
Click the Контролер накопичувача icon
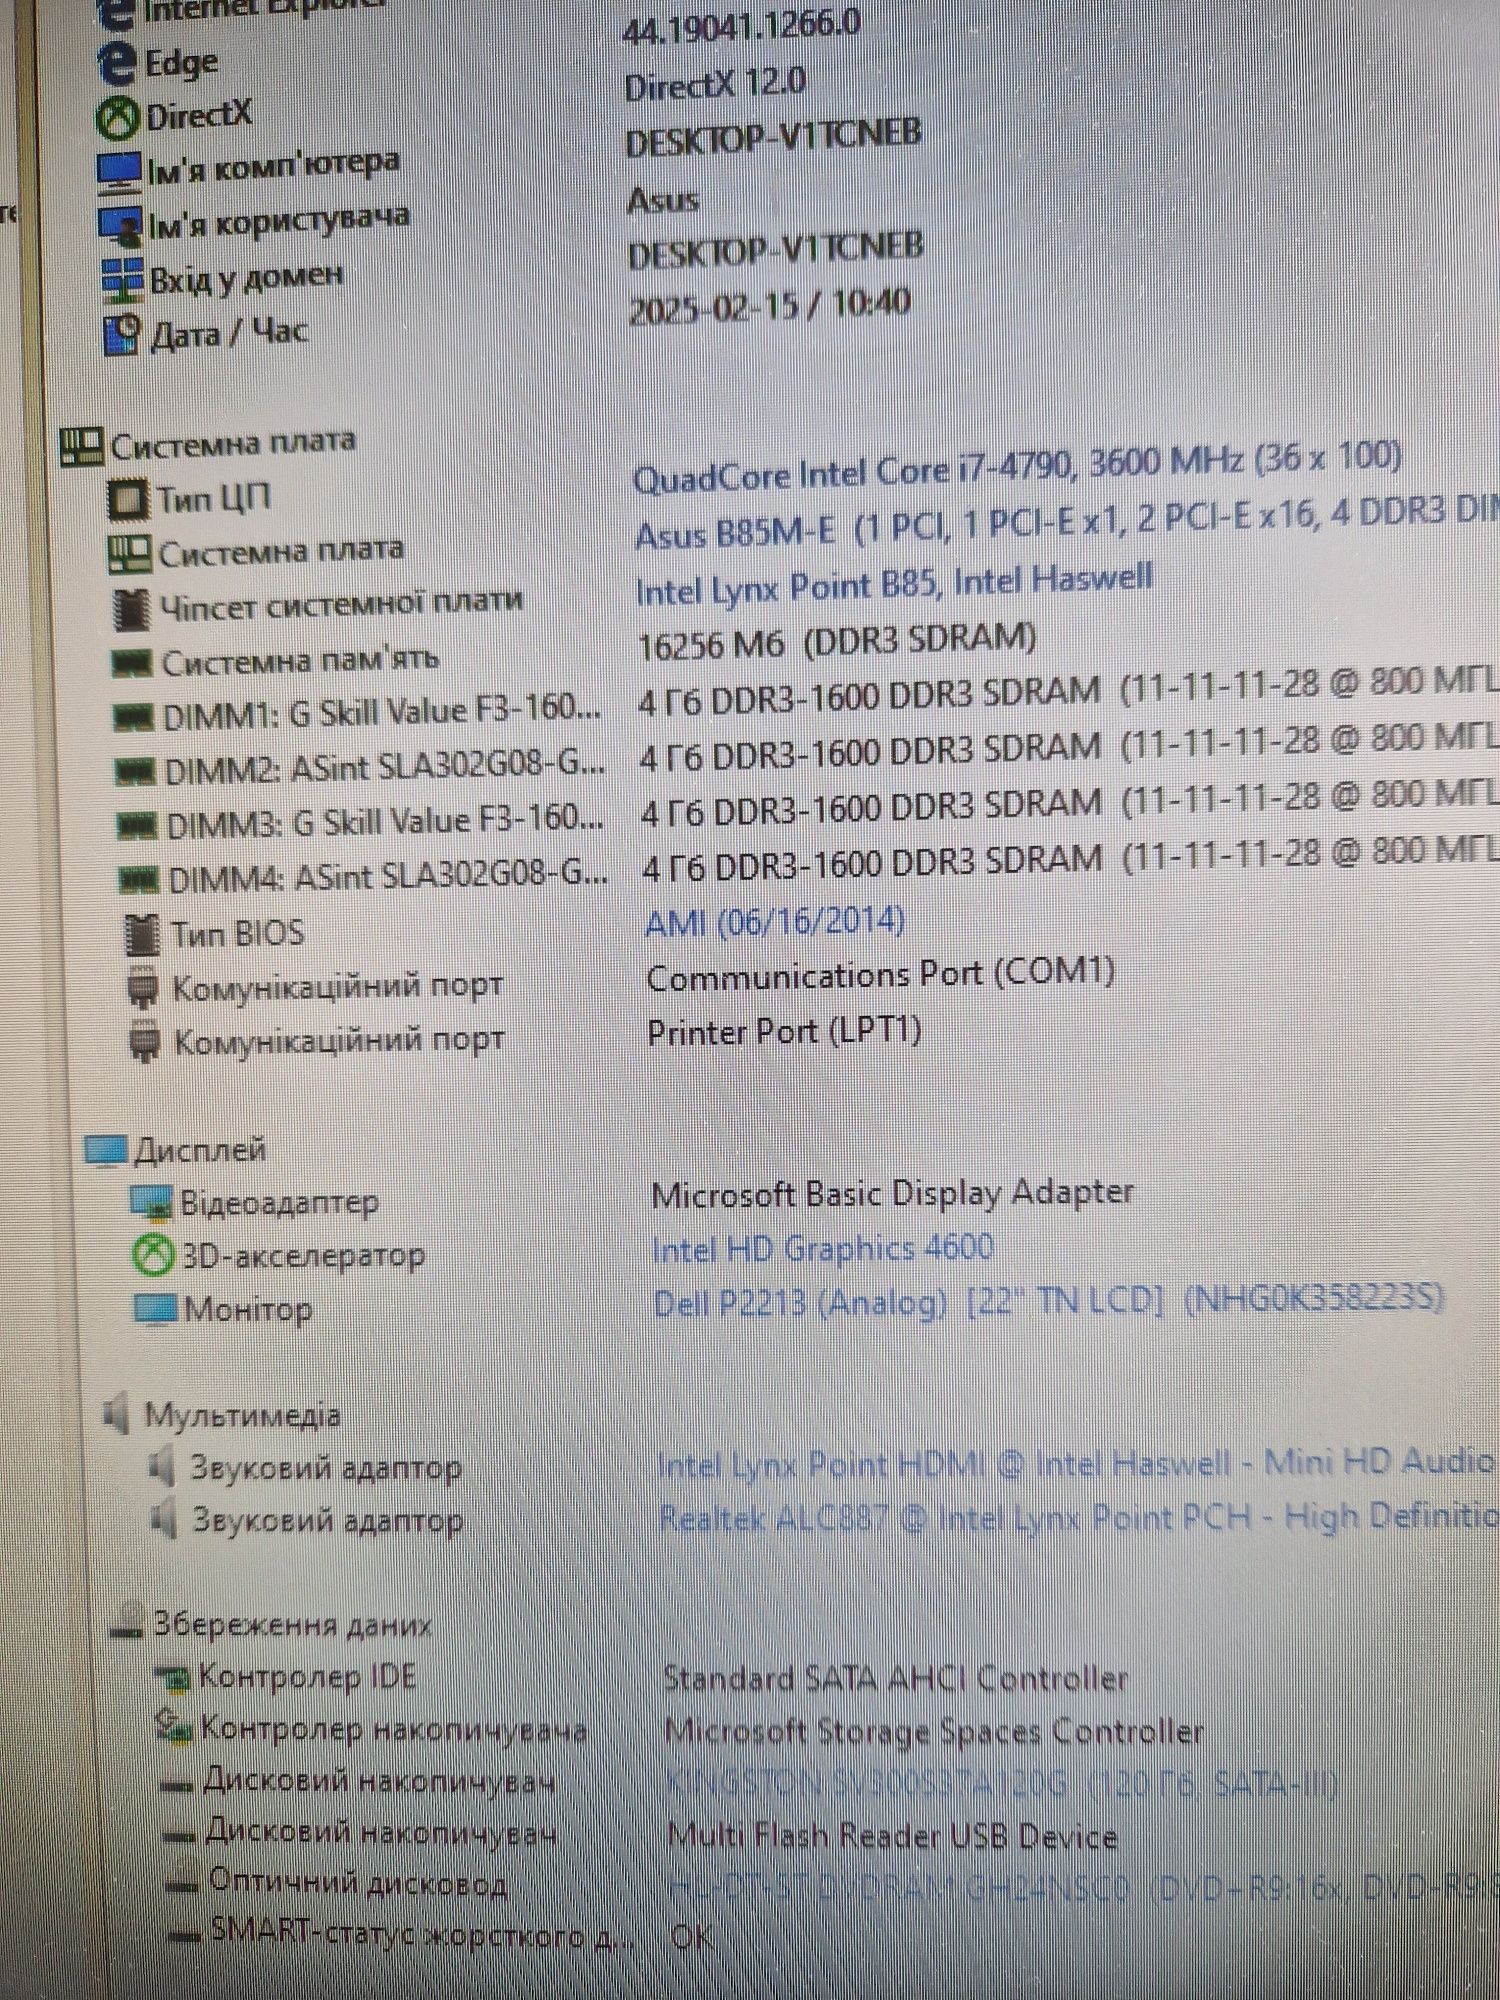174,1728
